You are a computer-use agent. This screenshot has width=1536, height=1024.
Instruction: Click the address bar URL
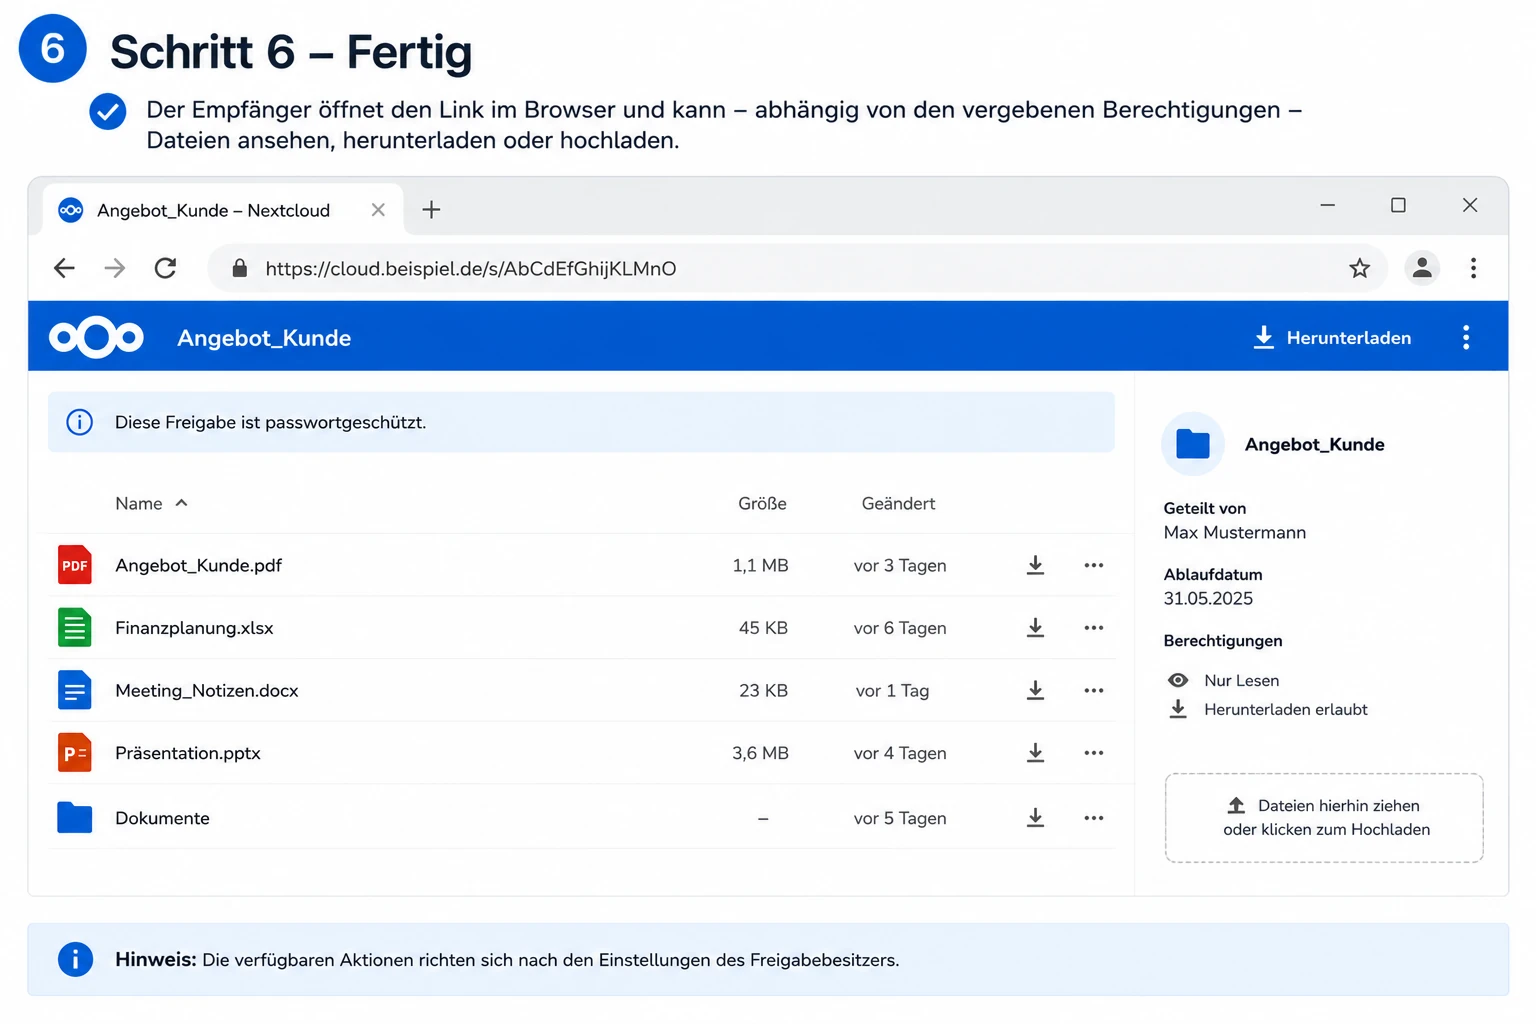pos(471,269)
